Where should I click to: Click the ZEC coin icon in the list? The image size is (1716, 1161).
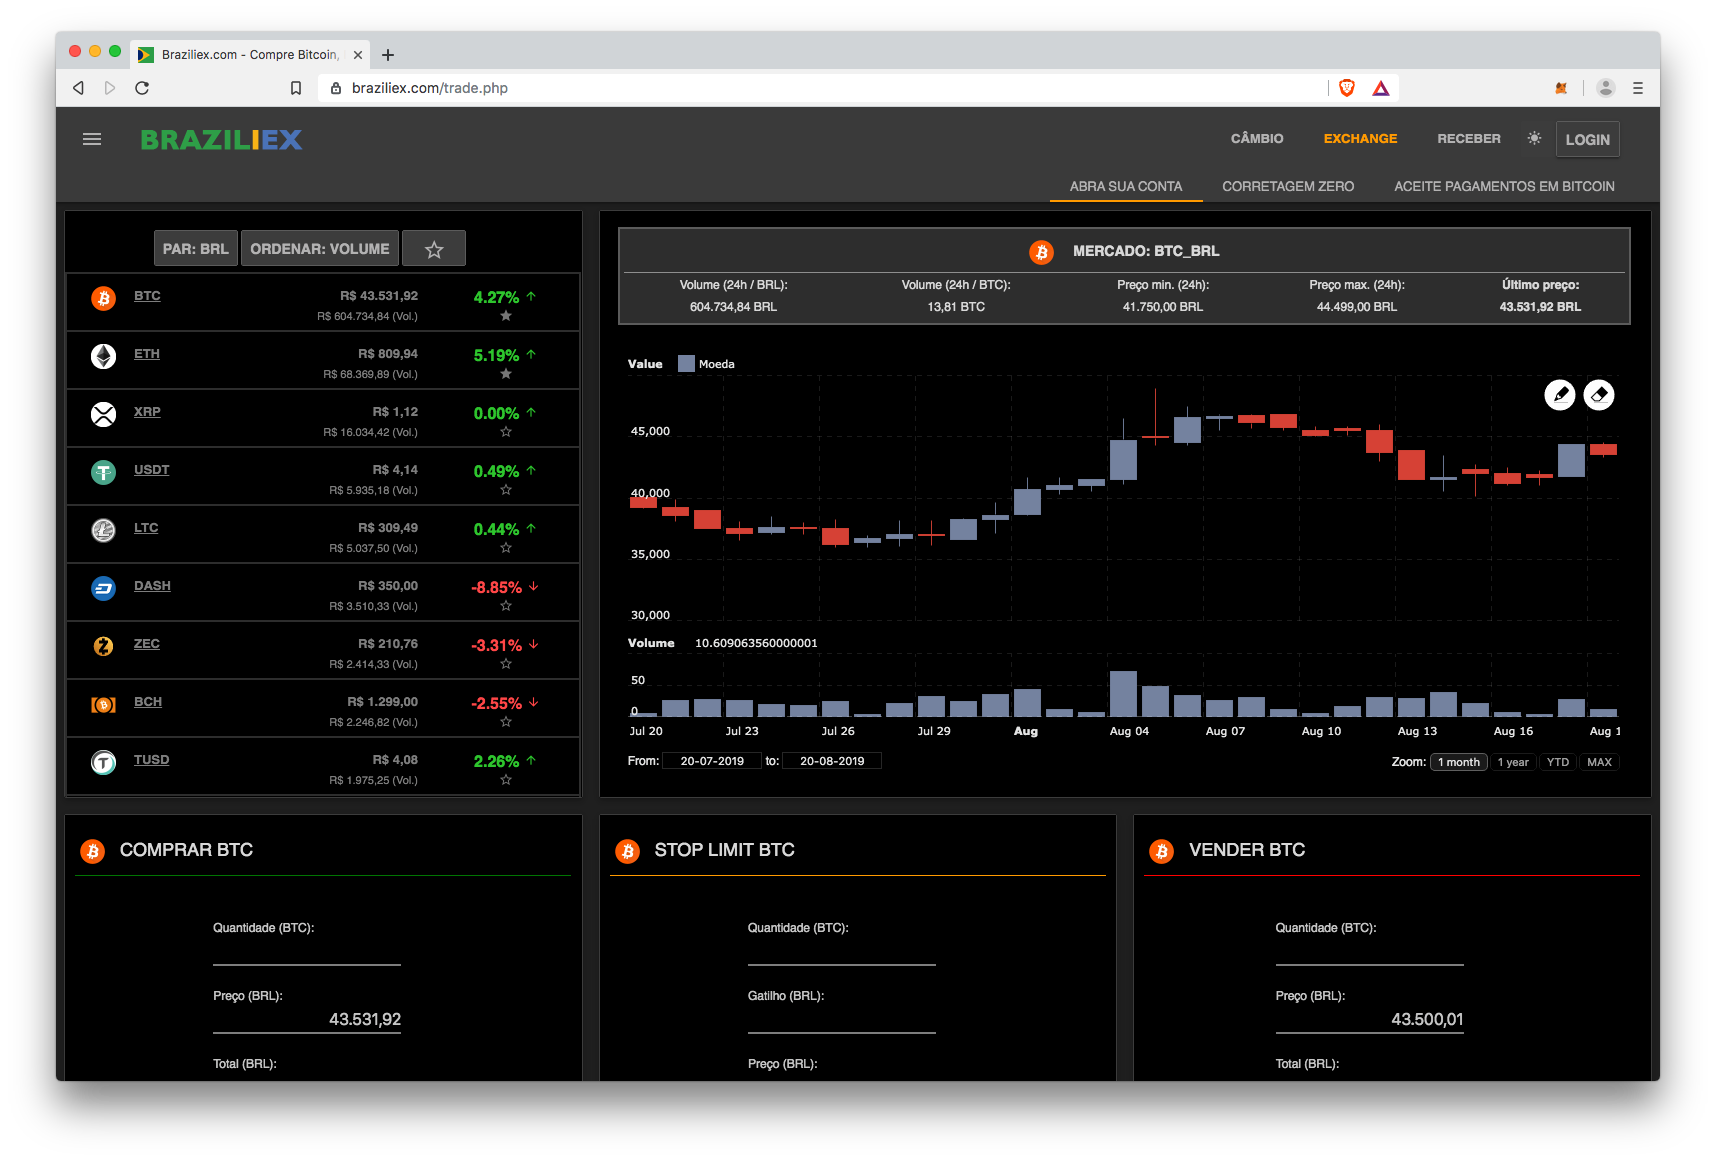tap(104, 646)
